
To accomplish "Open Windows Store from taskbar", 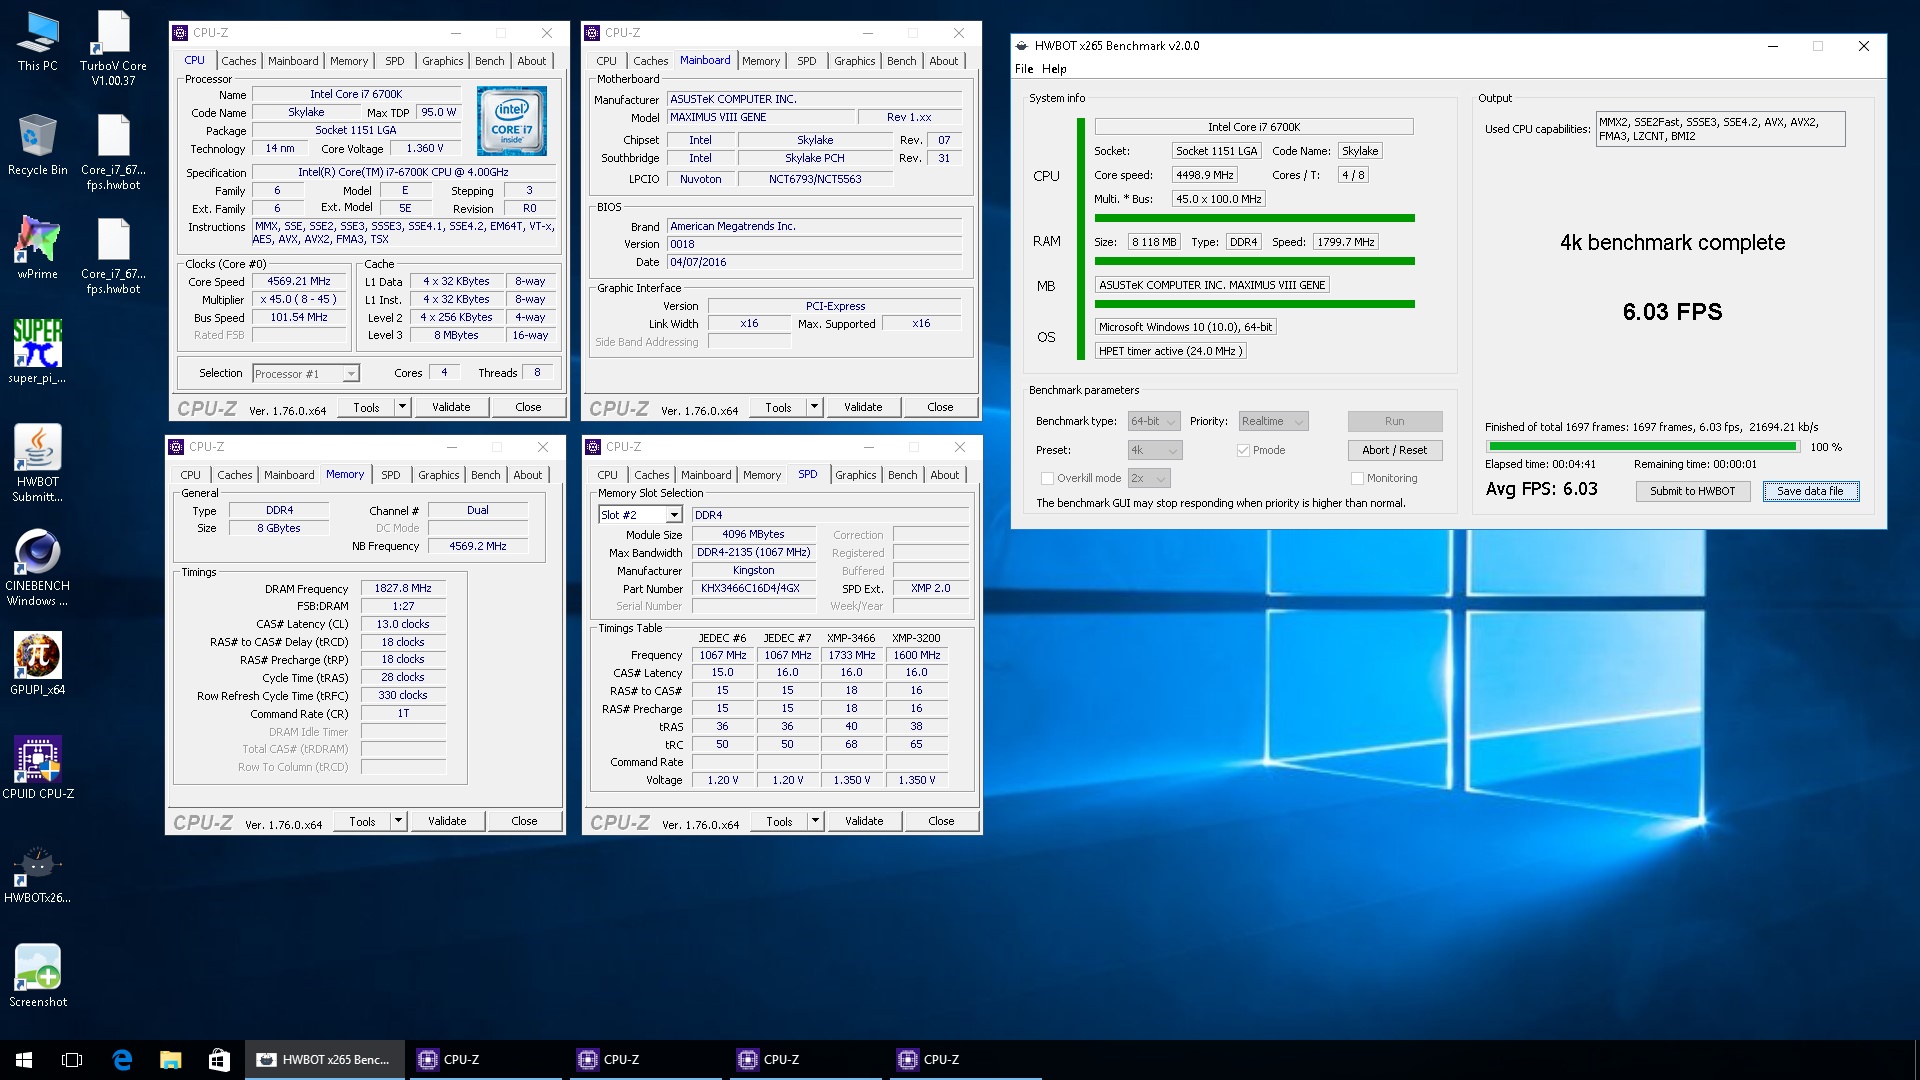I will [218, 1060].
